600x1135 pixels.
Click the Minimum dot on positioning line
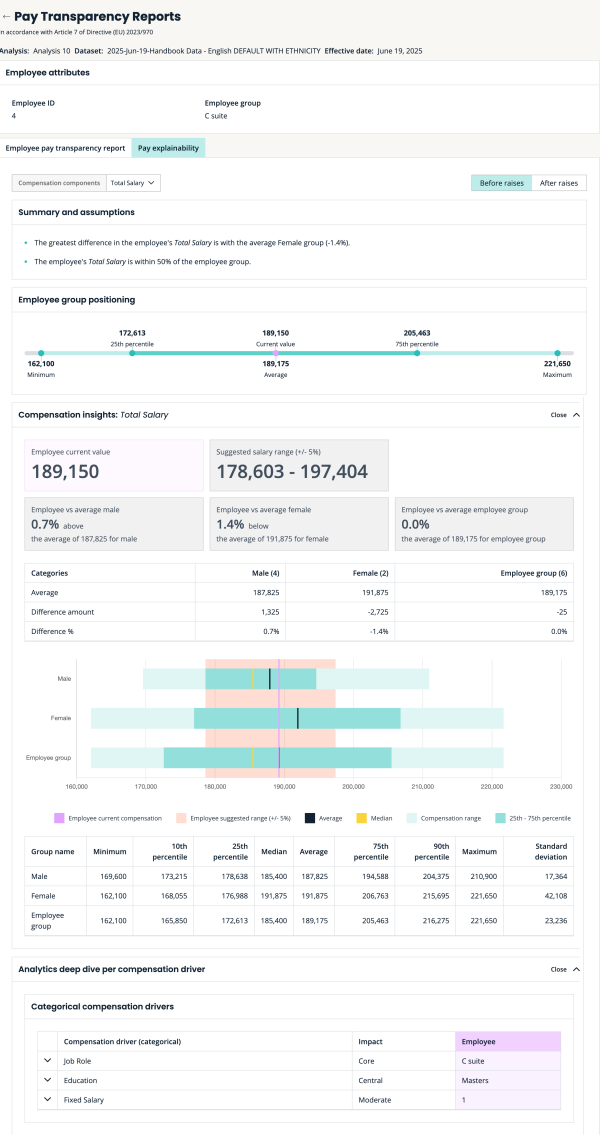click(x=41, y=353)
